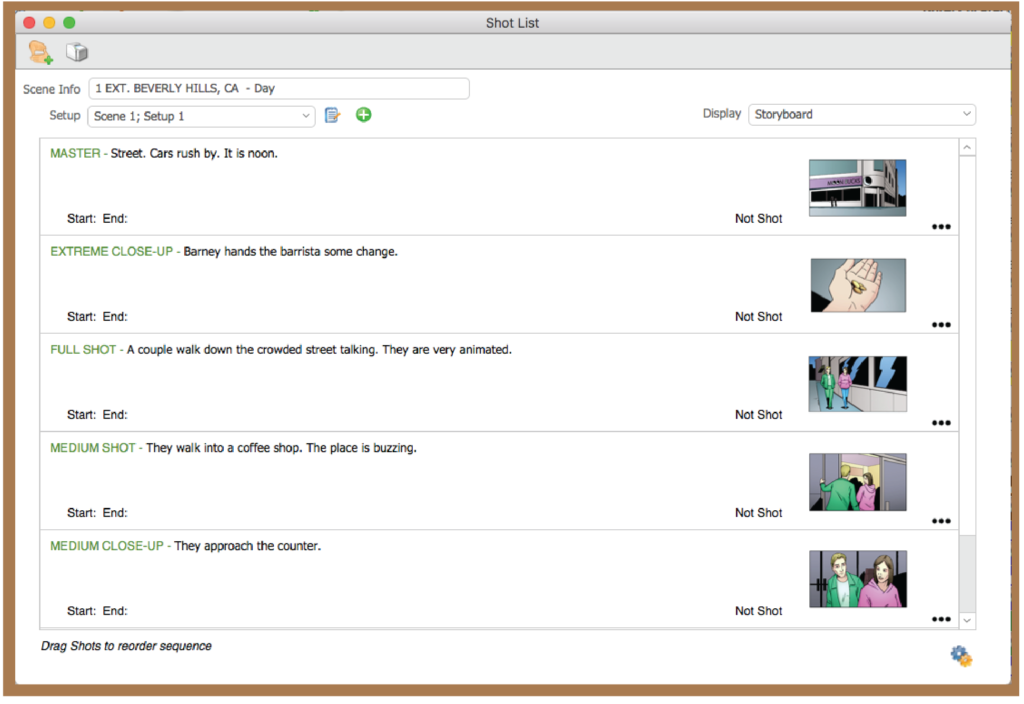Select the hand with coins storyboard thumbnail
The image size is (1024, 704).
click(x=858, y=285)
